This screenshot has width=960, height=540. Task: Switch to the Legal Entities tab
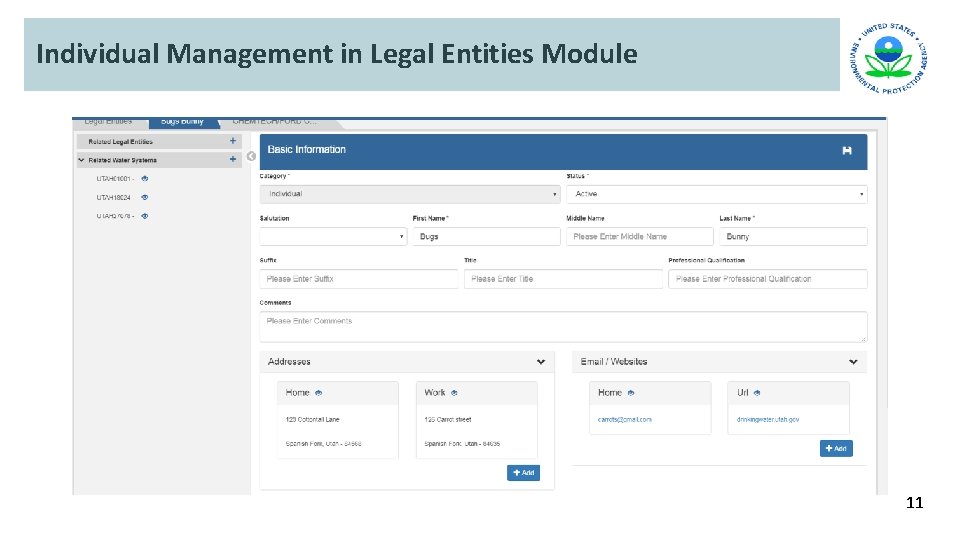109,122
